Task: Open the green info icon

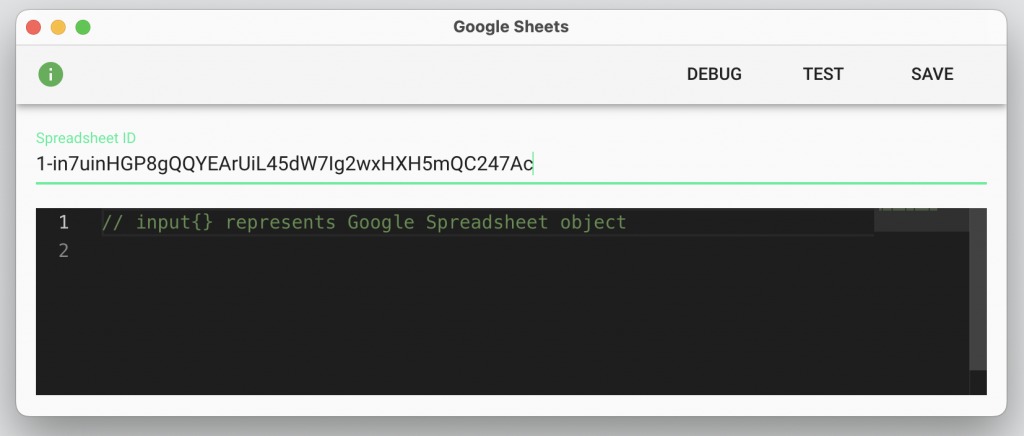Action: (50, 74)
